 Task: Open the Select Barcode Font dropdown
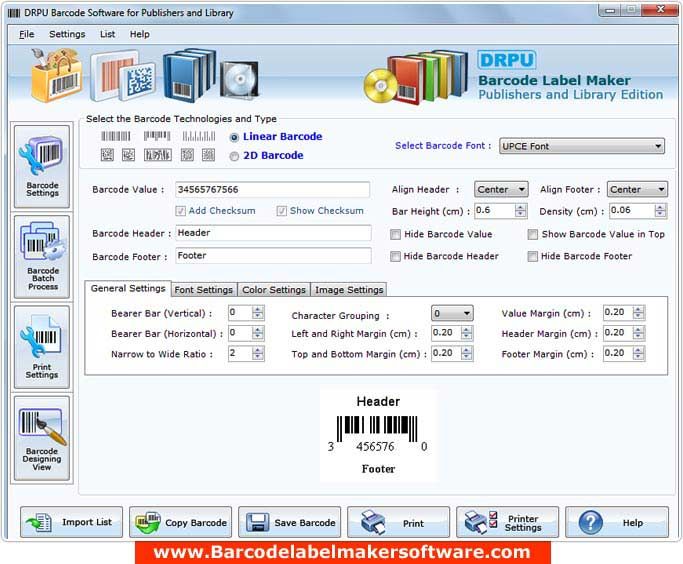point(582,146)
